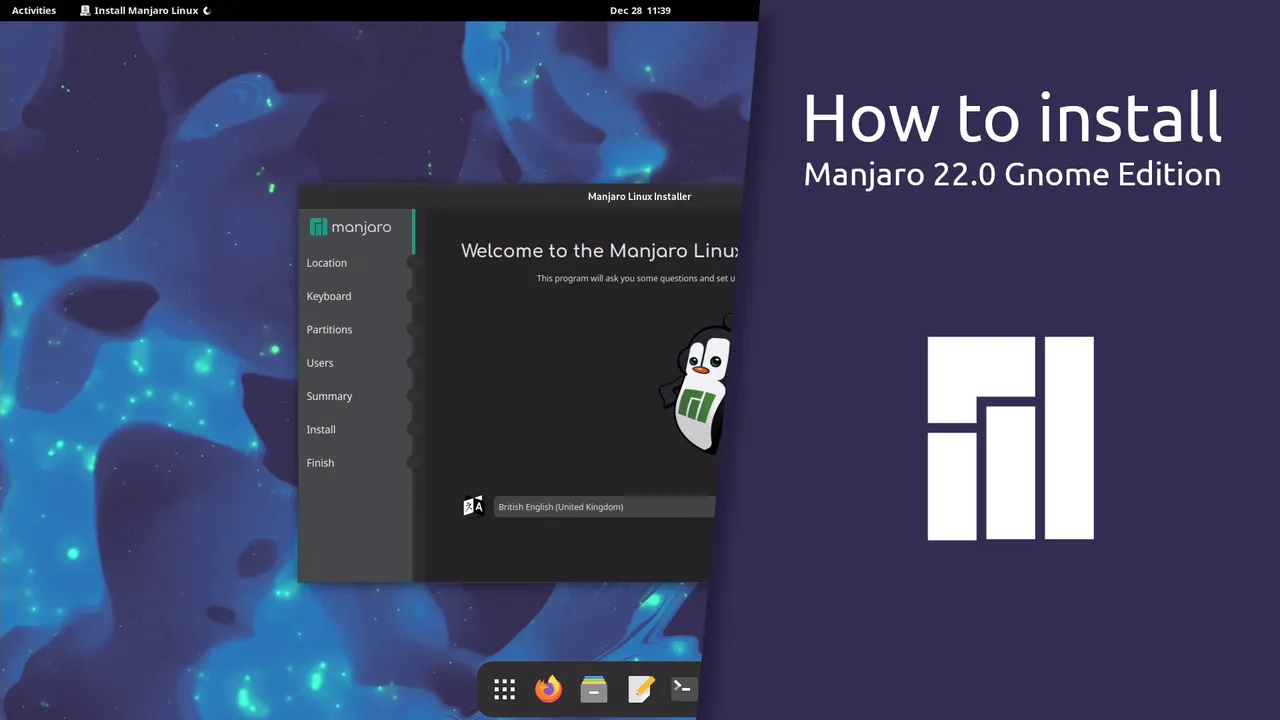This screenshot has width=1280, height=720.
Task: Click the Manjaro logo in installer sidebar
Action: [x=351, y=227]
